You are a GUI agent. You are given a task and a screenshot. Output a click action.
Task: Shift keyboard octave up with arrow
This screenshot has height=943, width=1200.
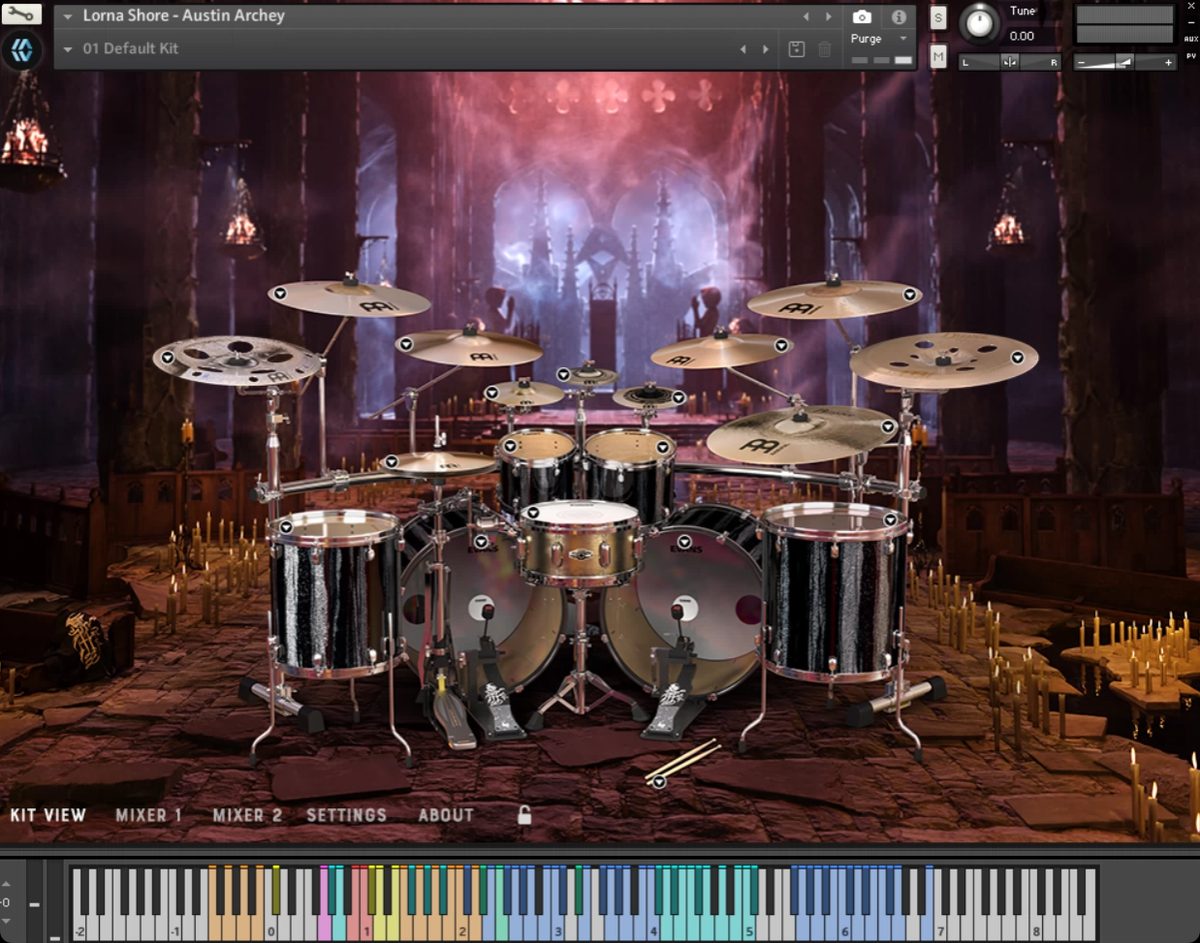[x=7, y=884]
